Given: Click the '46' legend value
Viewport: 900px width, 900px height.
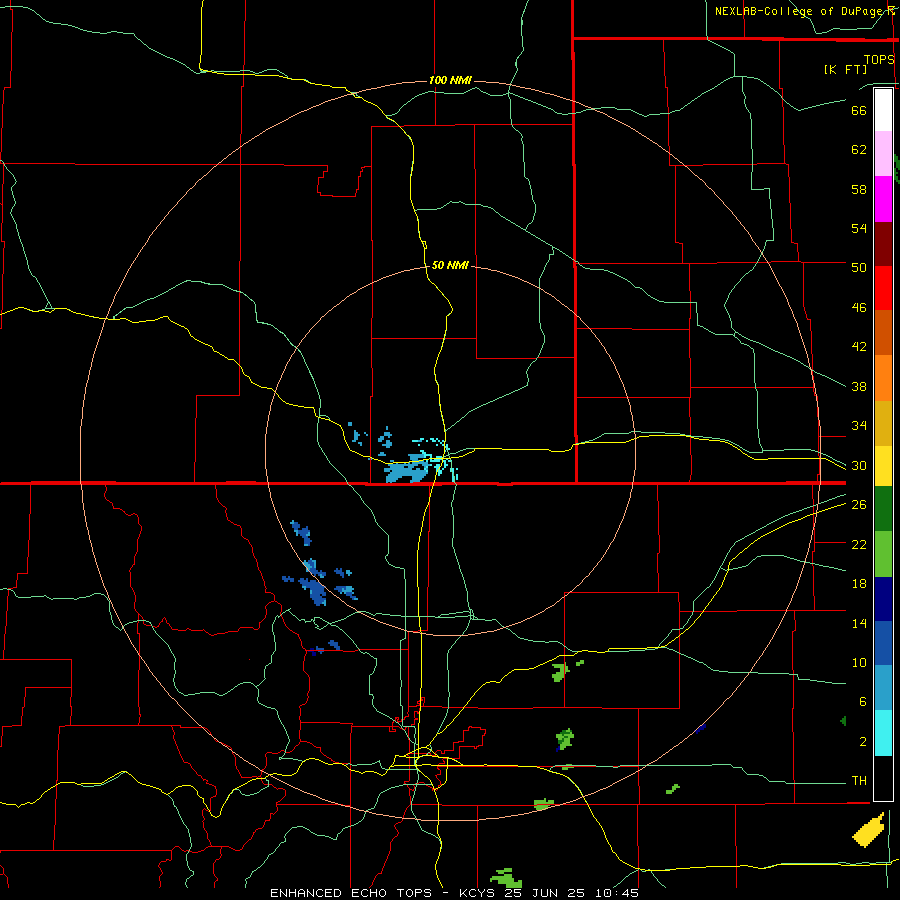Looking at the screenshot, I should click(859, 308).
